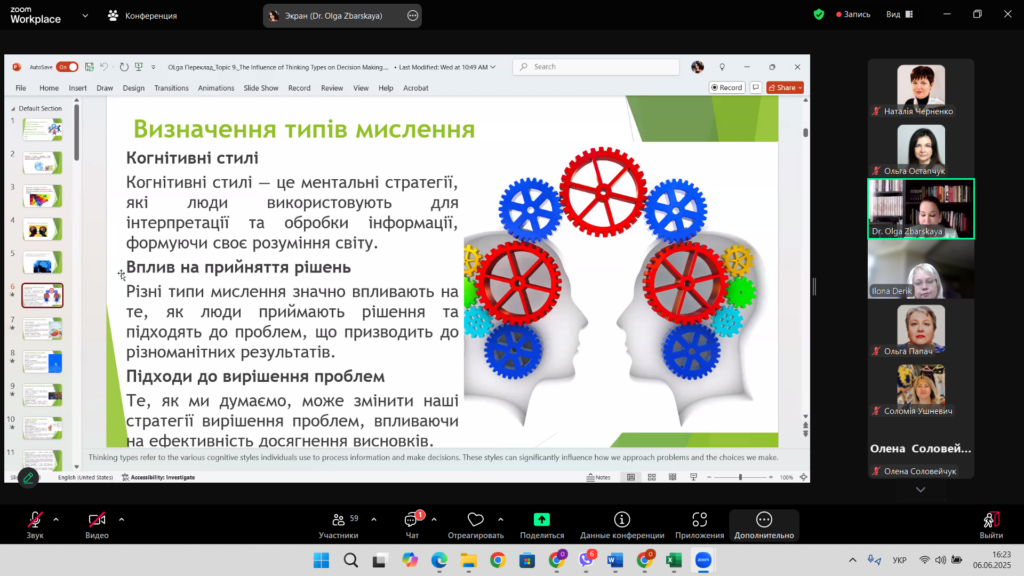This screenshot has height=576, width=1024.
Task: Click the Undo icon in PowerPoint
Action: point(104,67)
